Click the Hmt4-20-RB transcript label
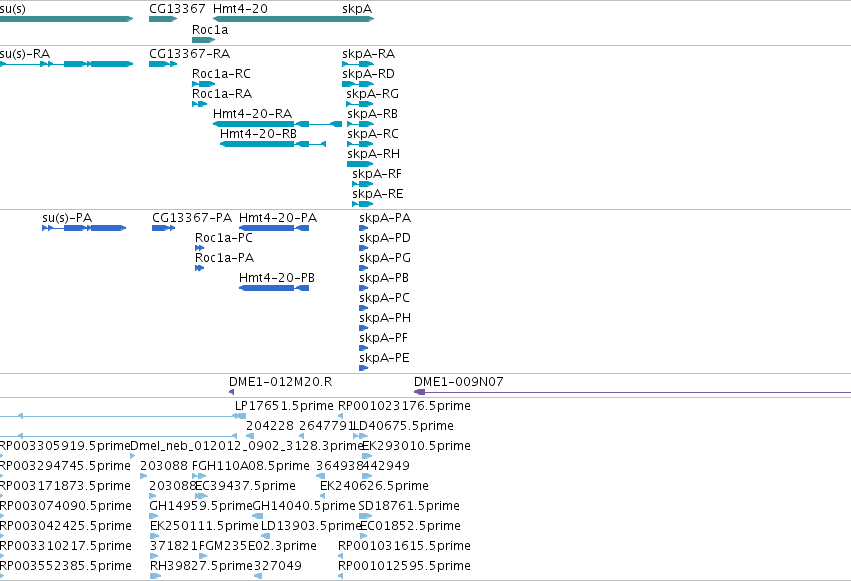The image size is (851, 581). click(258, 134)
